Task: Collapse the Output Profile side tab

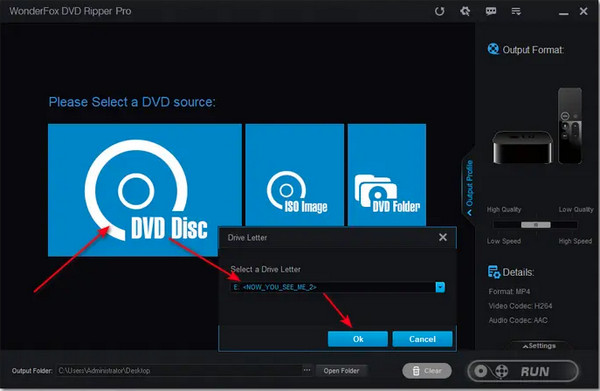Action: [469, 187]
